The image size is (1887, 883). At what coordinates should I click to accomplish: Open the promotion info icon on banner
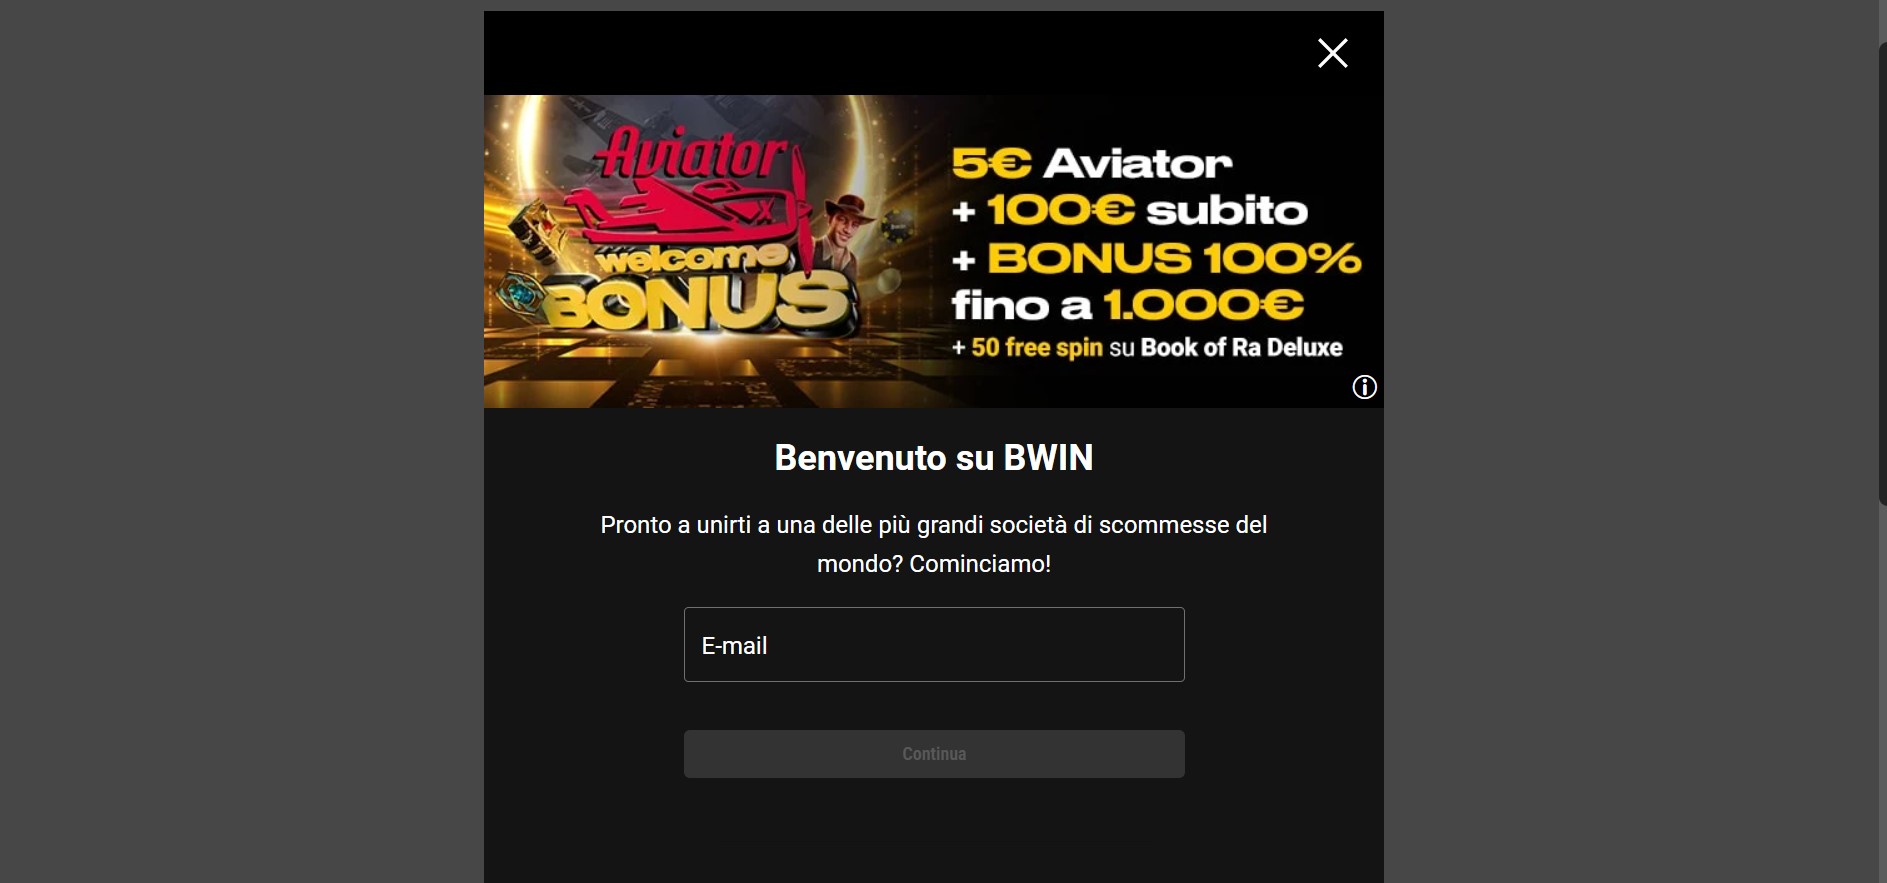click(x=1365, y=387)
